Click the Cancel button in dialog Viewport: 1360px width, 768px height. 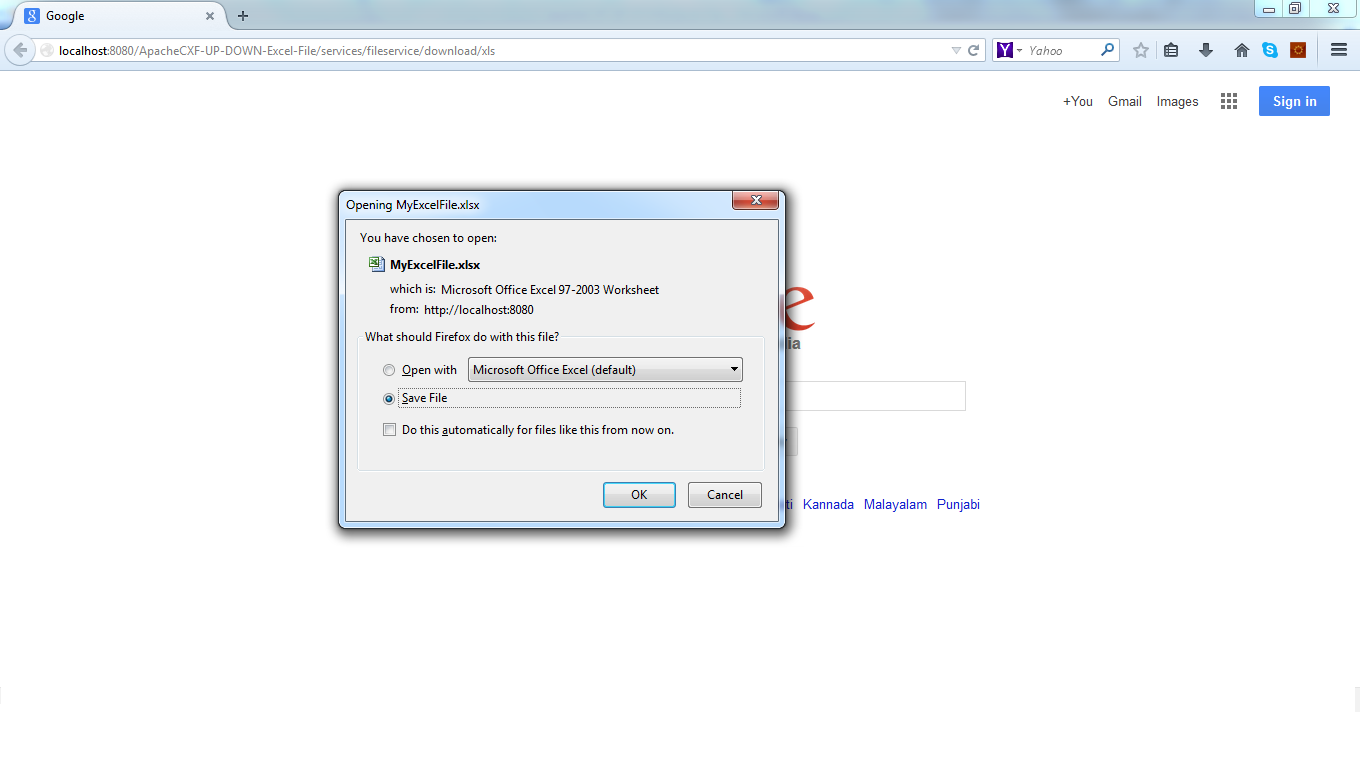pos(725,495)
